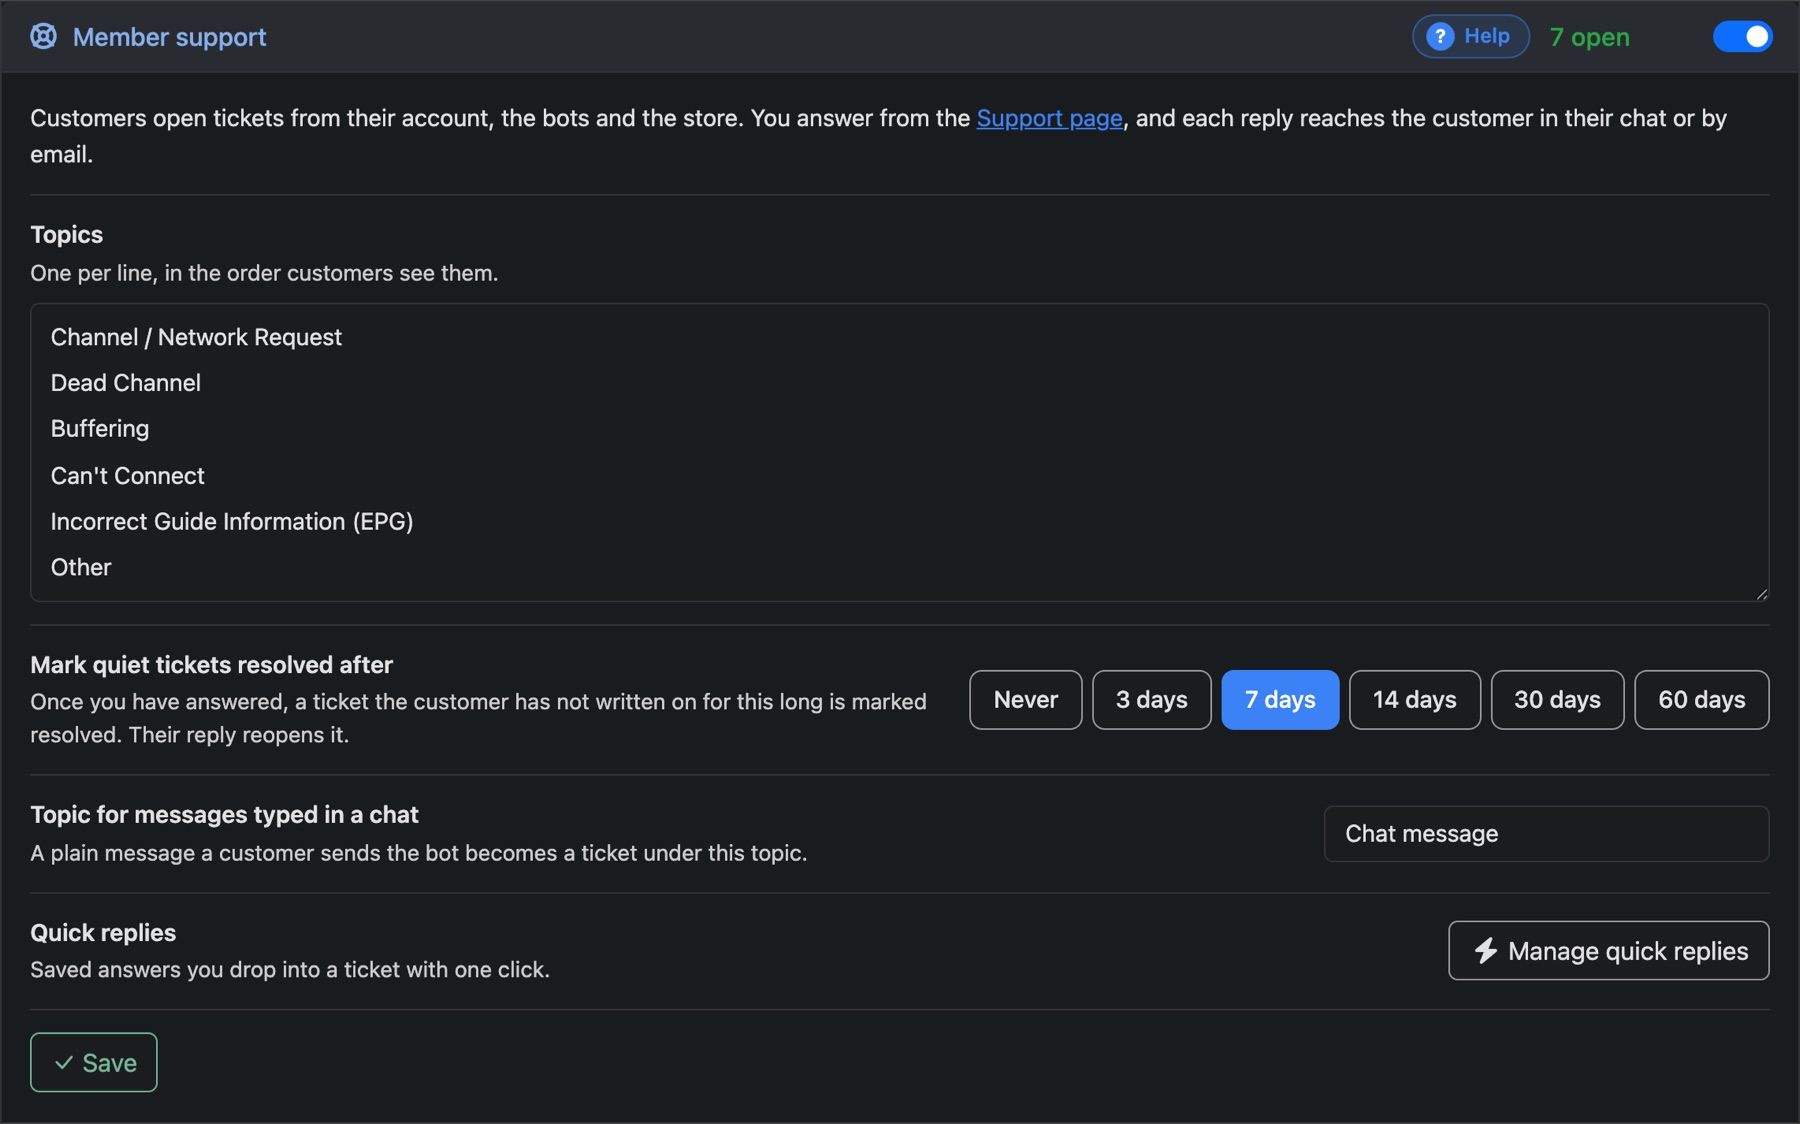Save the member support settings
This screenshot has height=1124, width=1800.
click(94, 1062)
